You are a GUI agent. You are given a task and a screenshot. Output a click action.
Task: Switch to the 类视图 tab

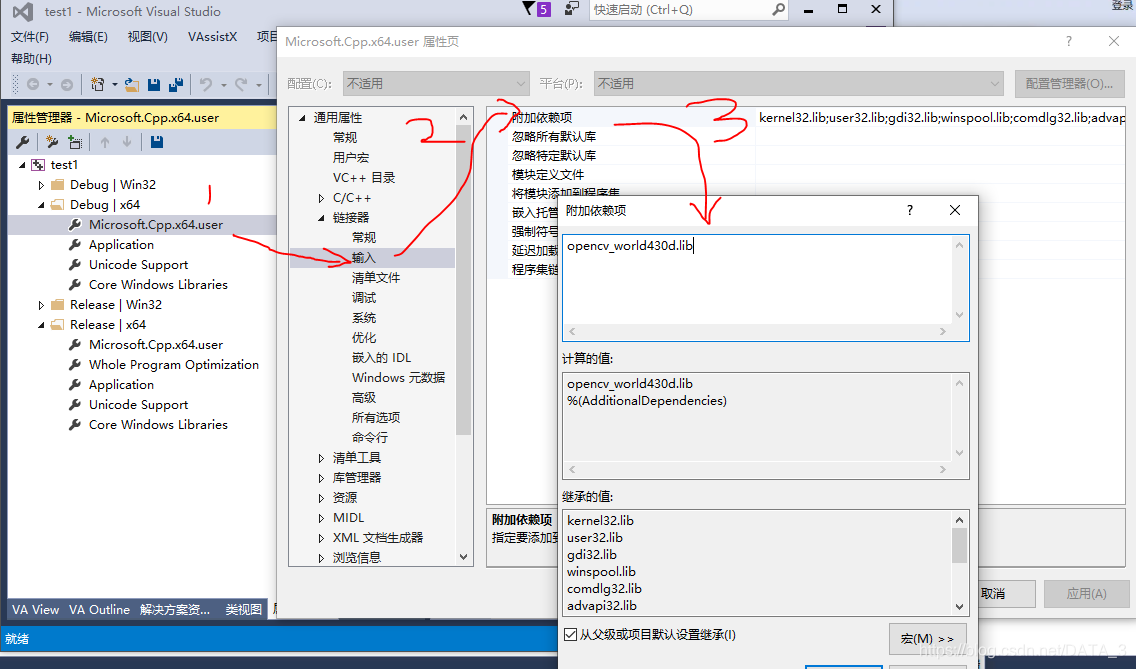243,610
